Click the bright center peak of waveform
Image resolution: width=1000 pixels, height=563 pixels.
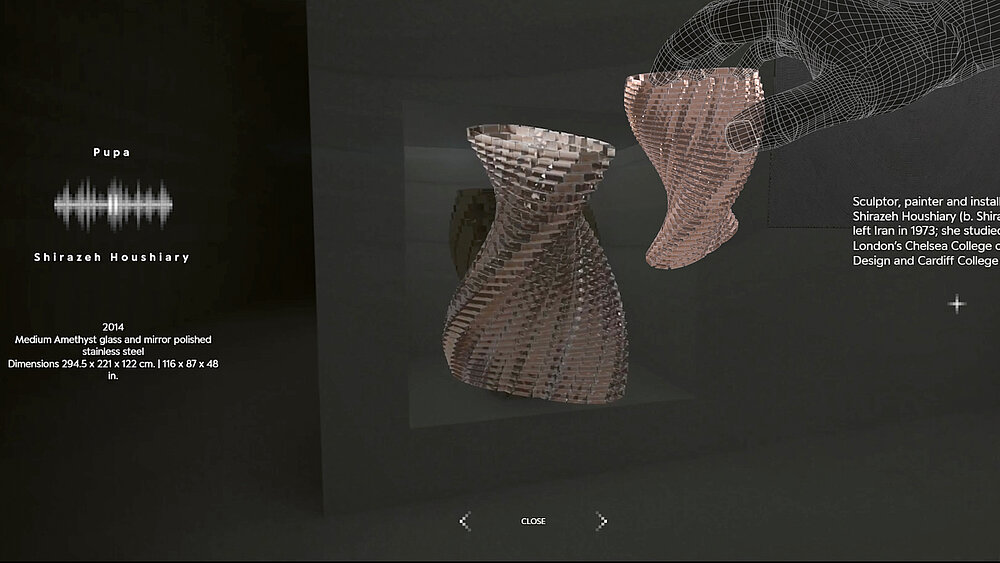pos(113,203)
